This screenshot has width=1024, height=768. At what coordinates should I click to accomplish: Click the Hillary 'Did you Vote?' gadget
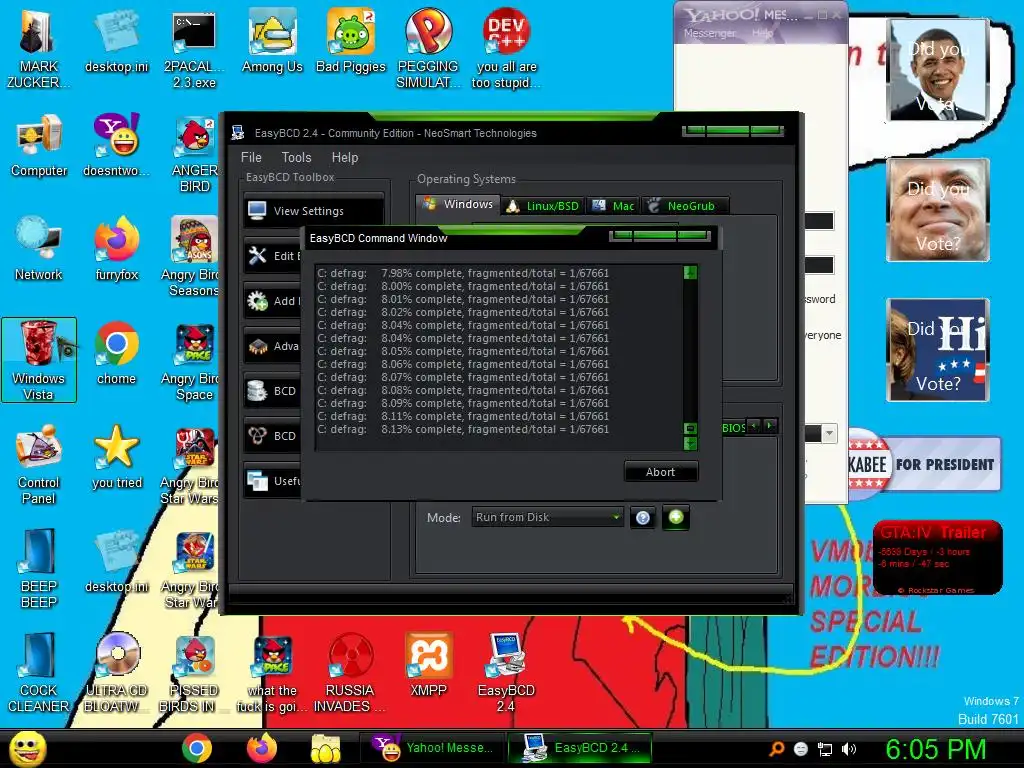pyautogui.click(x=937, y=350)
